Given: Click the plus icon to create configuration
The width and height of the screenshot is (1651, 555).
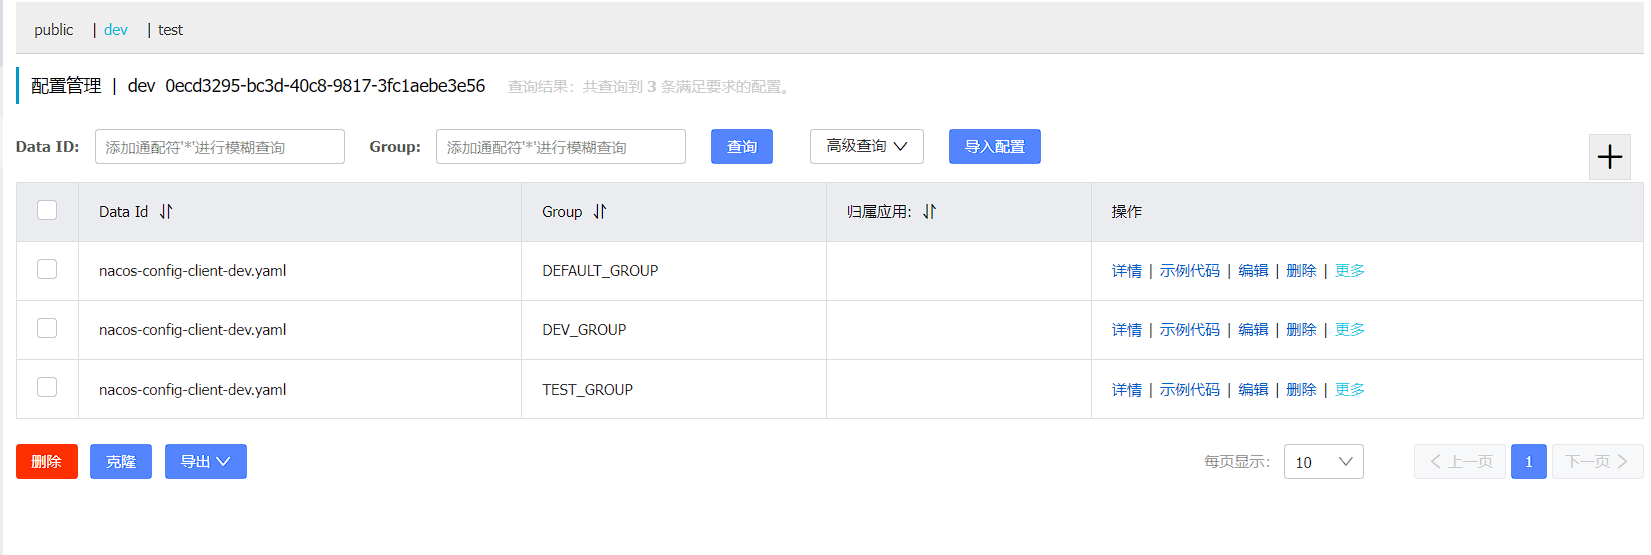Looking at the screenshot, I should [1609, 157].
